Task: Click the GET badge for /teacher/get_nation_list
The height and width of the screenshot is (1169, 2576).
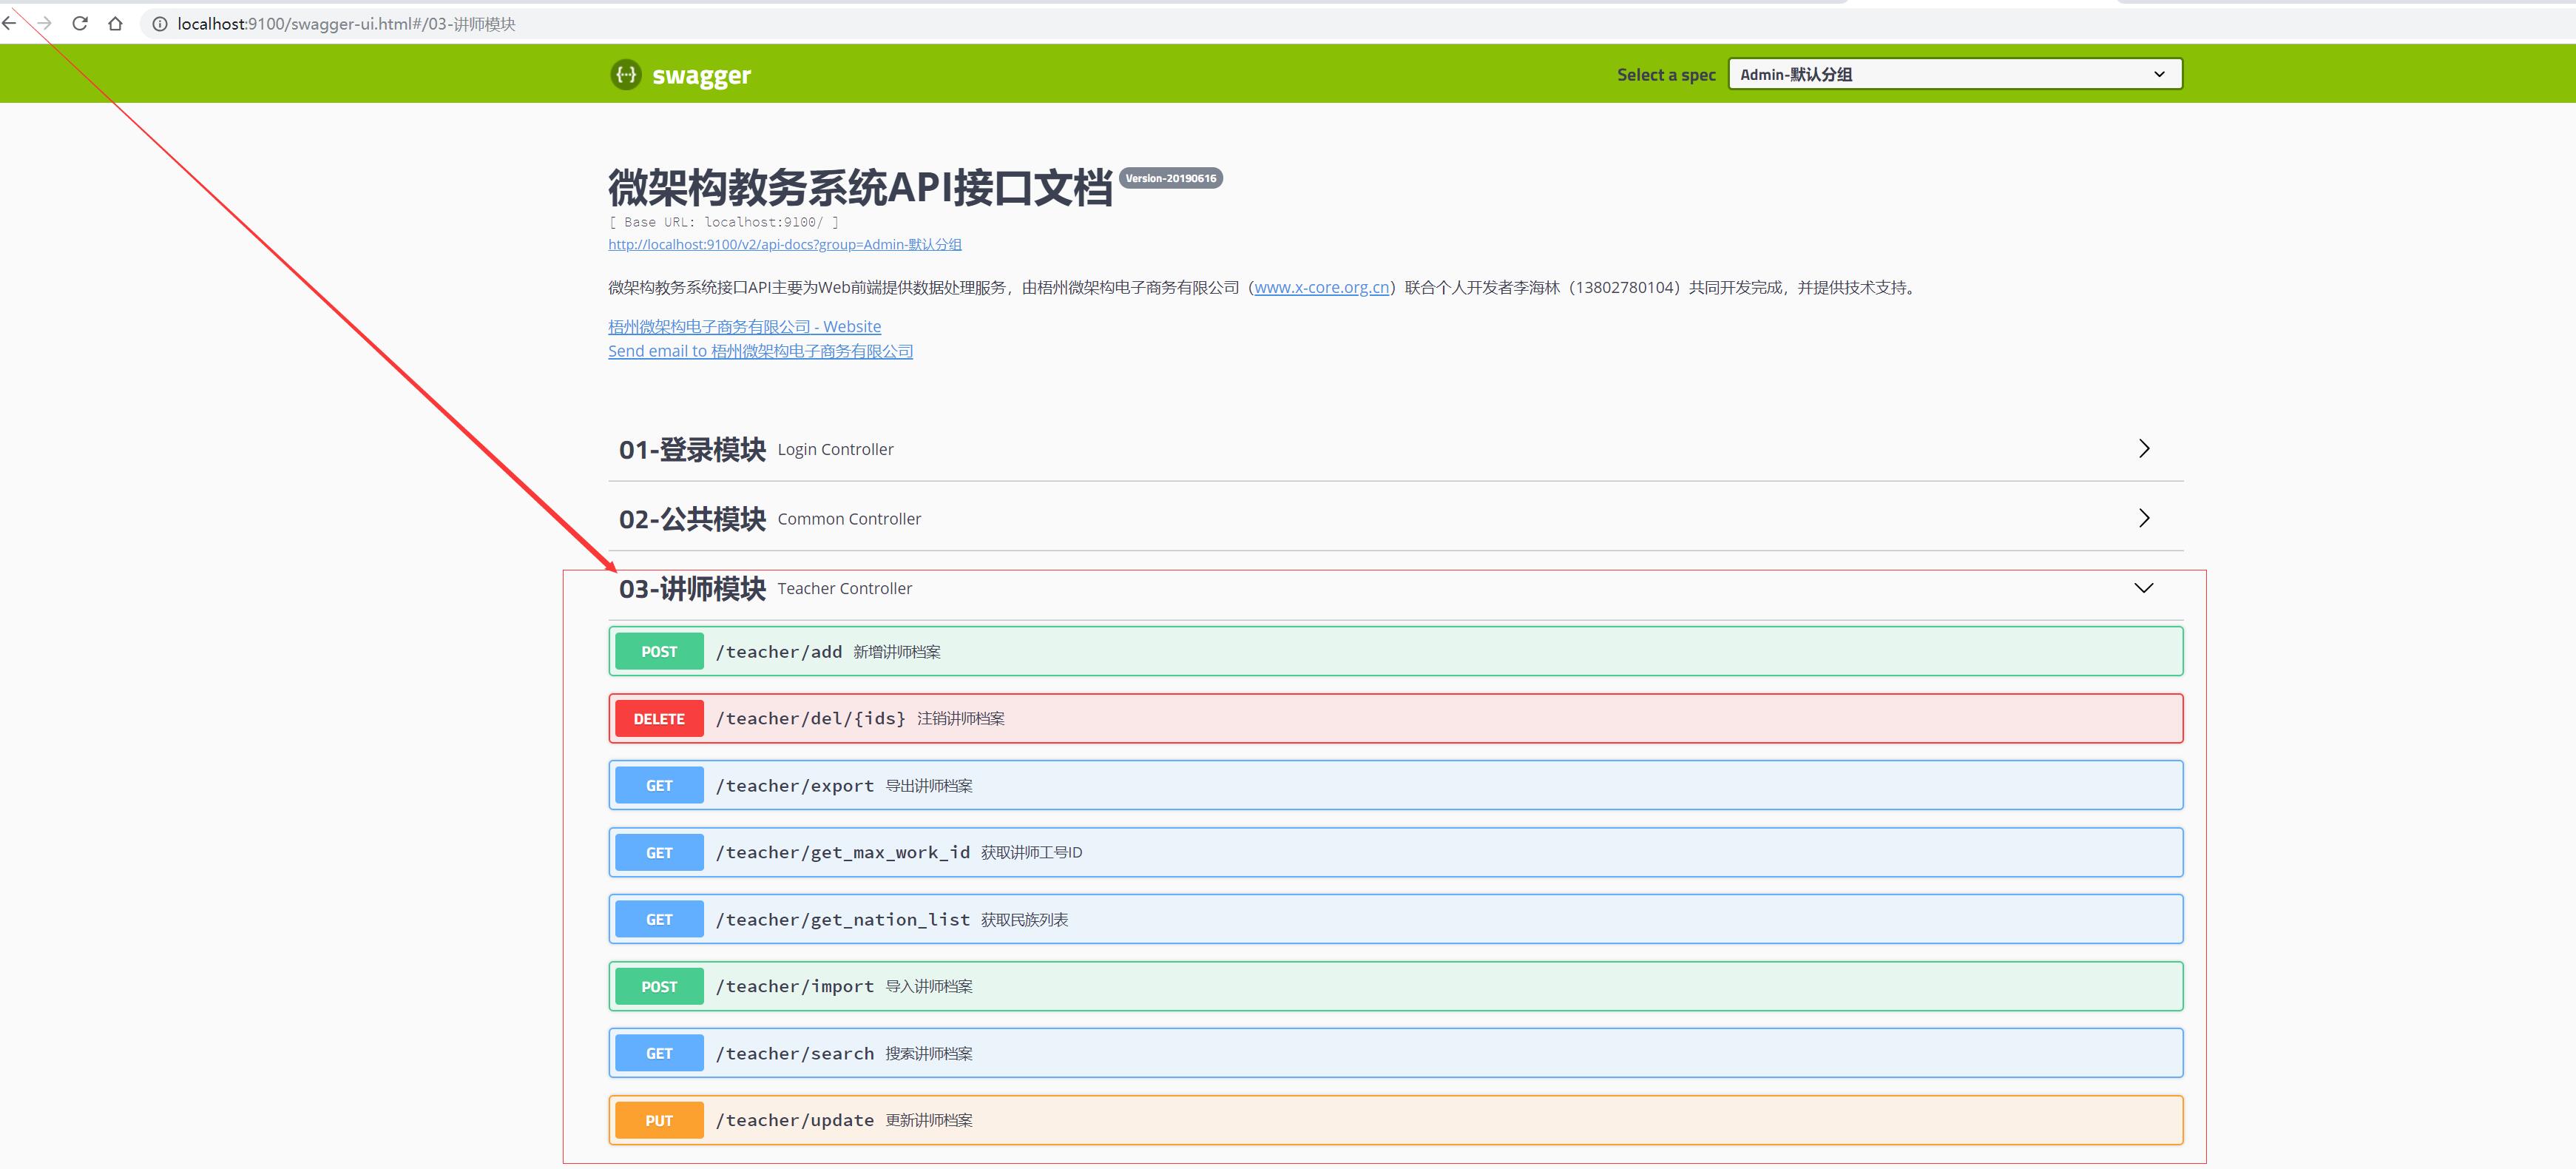Action: [x=659, y=919]
